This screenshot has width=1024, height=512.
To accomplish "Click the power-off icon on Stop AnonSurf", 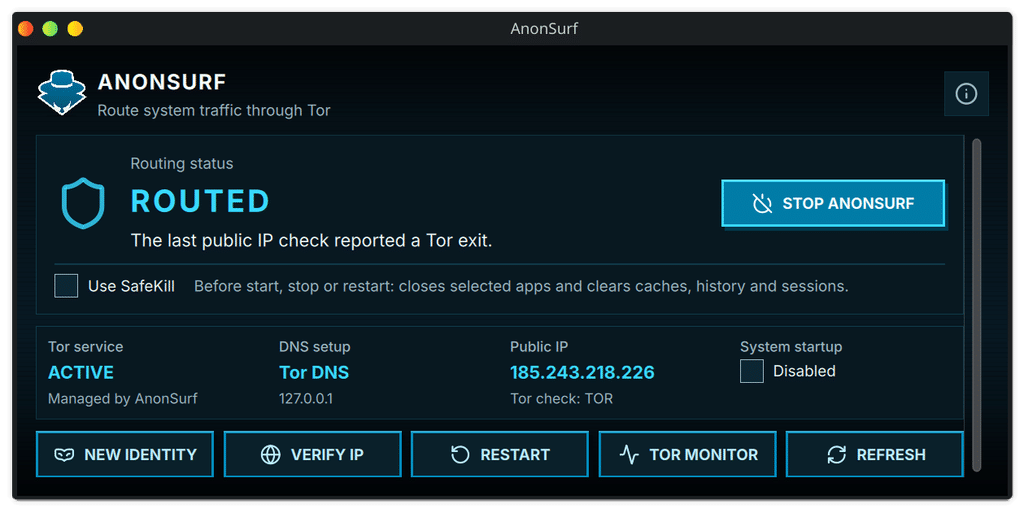I will click(762, 203).
